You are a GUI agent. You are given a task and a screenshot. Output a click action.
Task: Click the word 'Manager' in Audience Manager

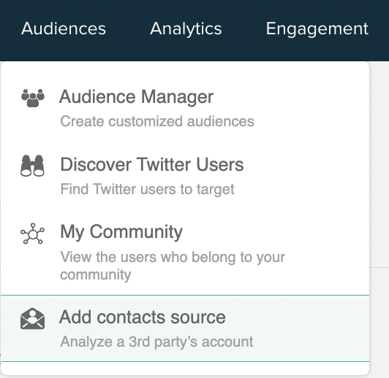coord(177,97)
